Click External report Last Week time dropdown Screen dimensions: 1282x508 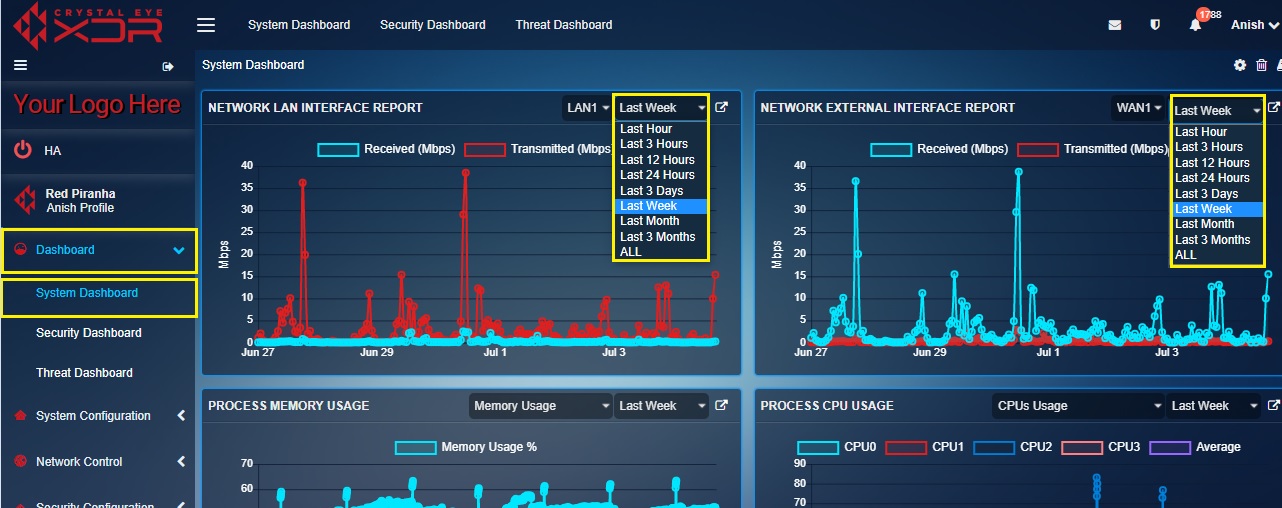[1216, 110]
